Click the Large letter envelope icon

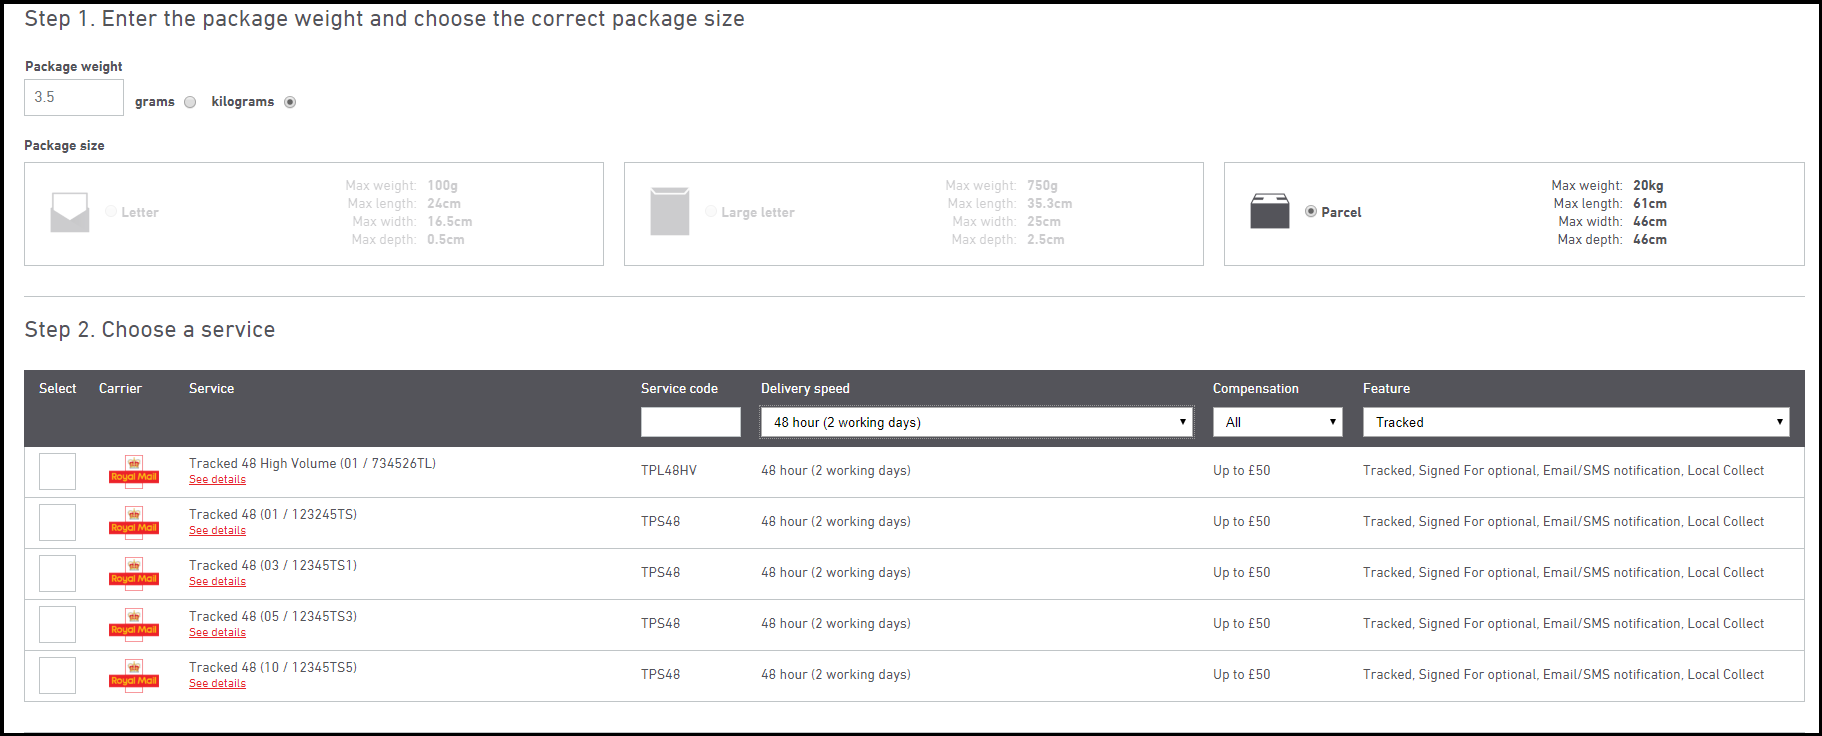coord(669,211)
